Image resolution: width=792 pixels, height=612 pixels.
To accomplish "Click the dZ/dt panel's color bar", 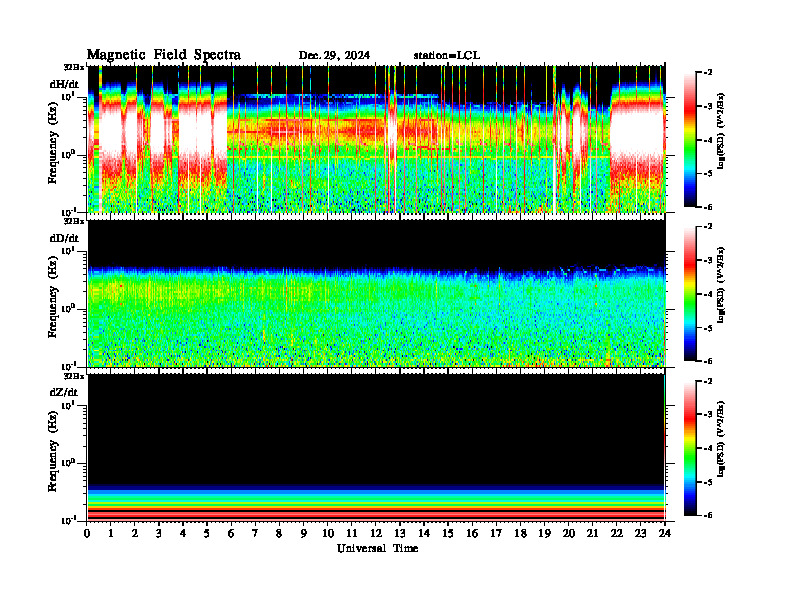I will (x=690, y=448).
